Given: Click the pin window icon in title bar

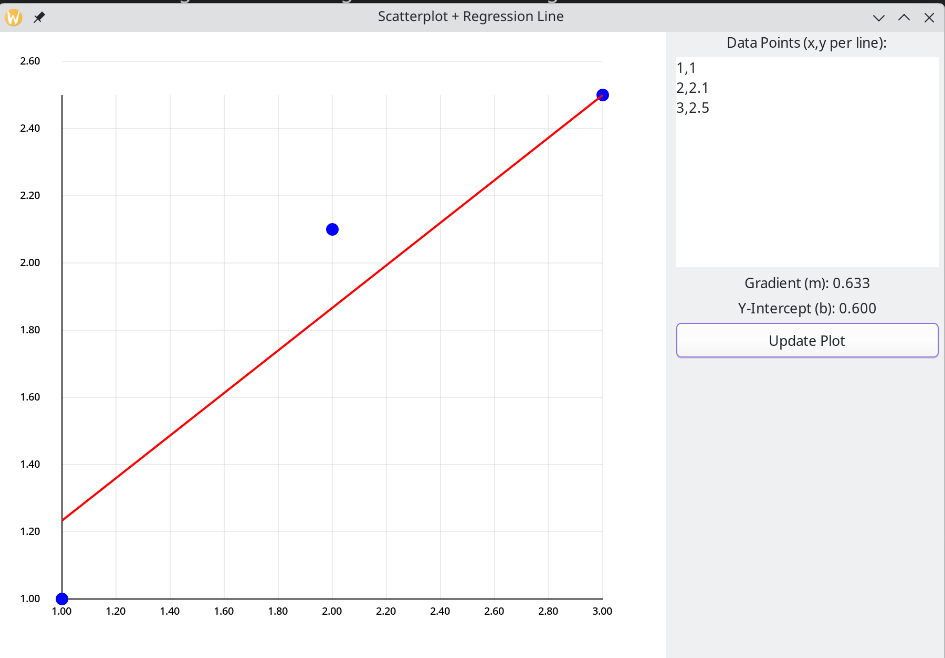Looking at the screenshot, I should point(39,17).
